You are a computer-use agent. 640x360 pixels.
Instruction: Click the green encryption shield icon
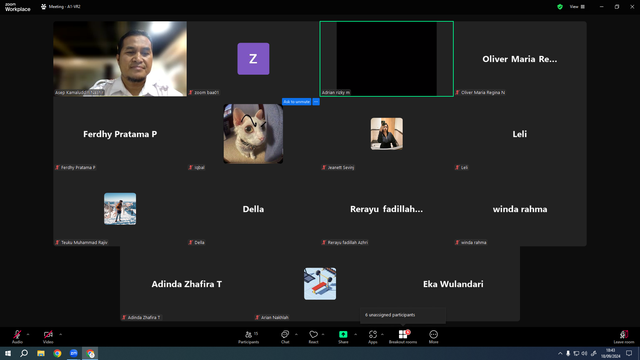coord(560,7)
